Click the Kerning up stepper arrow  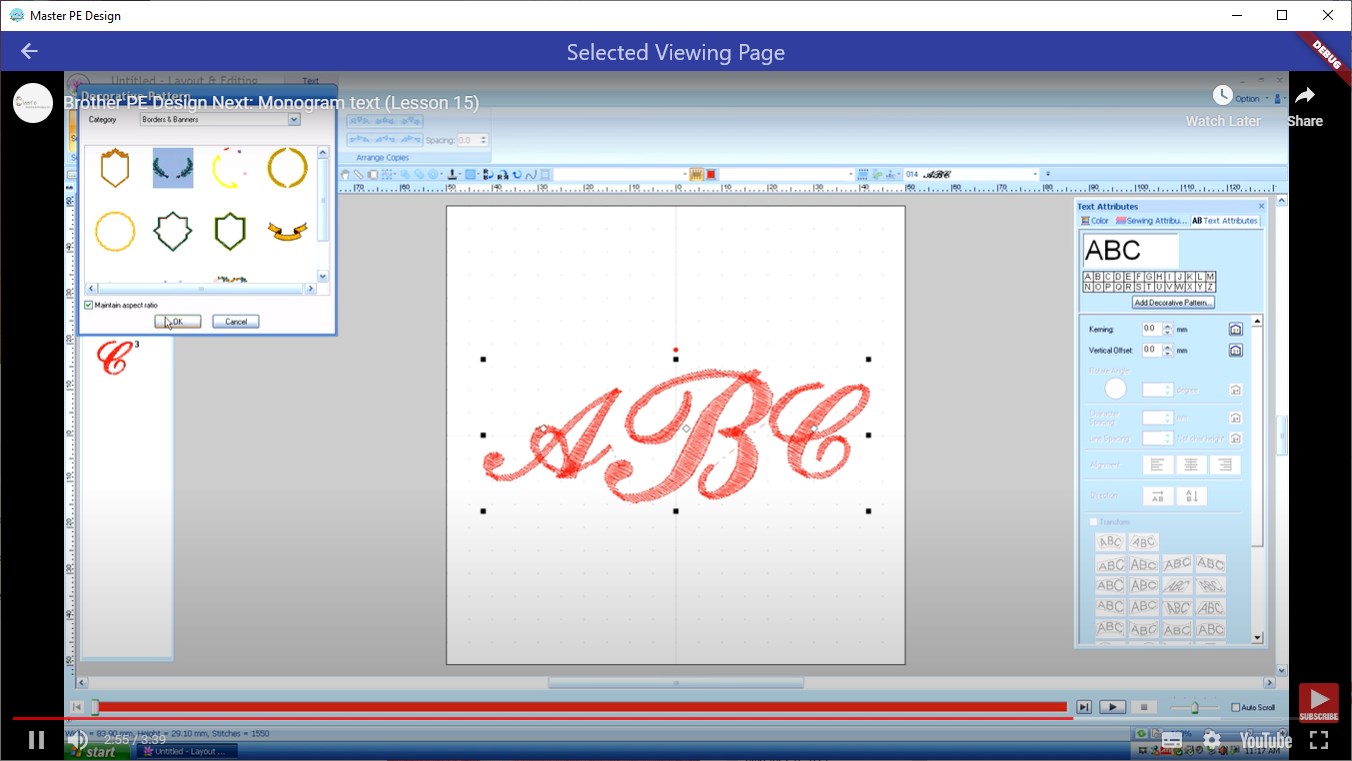1168,324
